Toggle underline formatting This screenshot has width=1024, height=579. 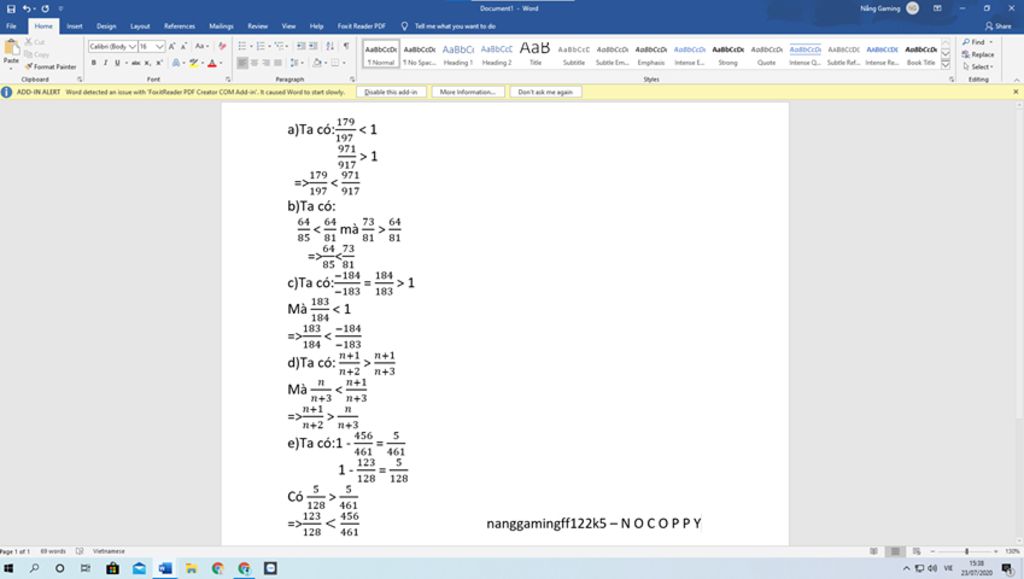click(x=118, y=63)
